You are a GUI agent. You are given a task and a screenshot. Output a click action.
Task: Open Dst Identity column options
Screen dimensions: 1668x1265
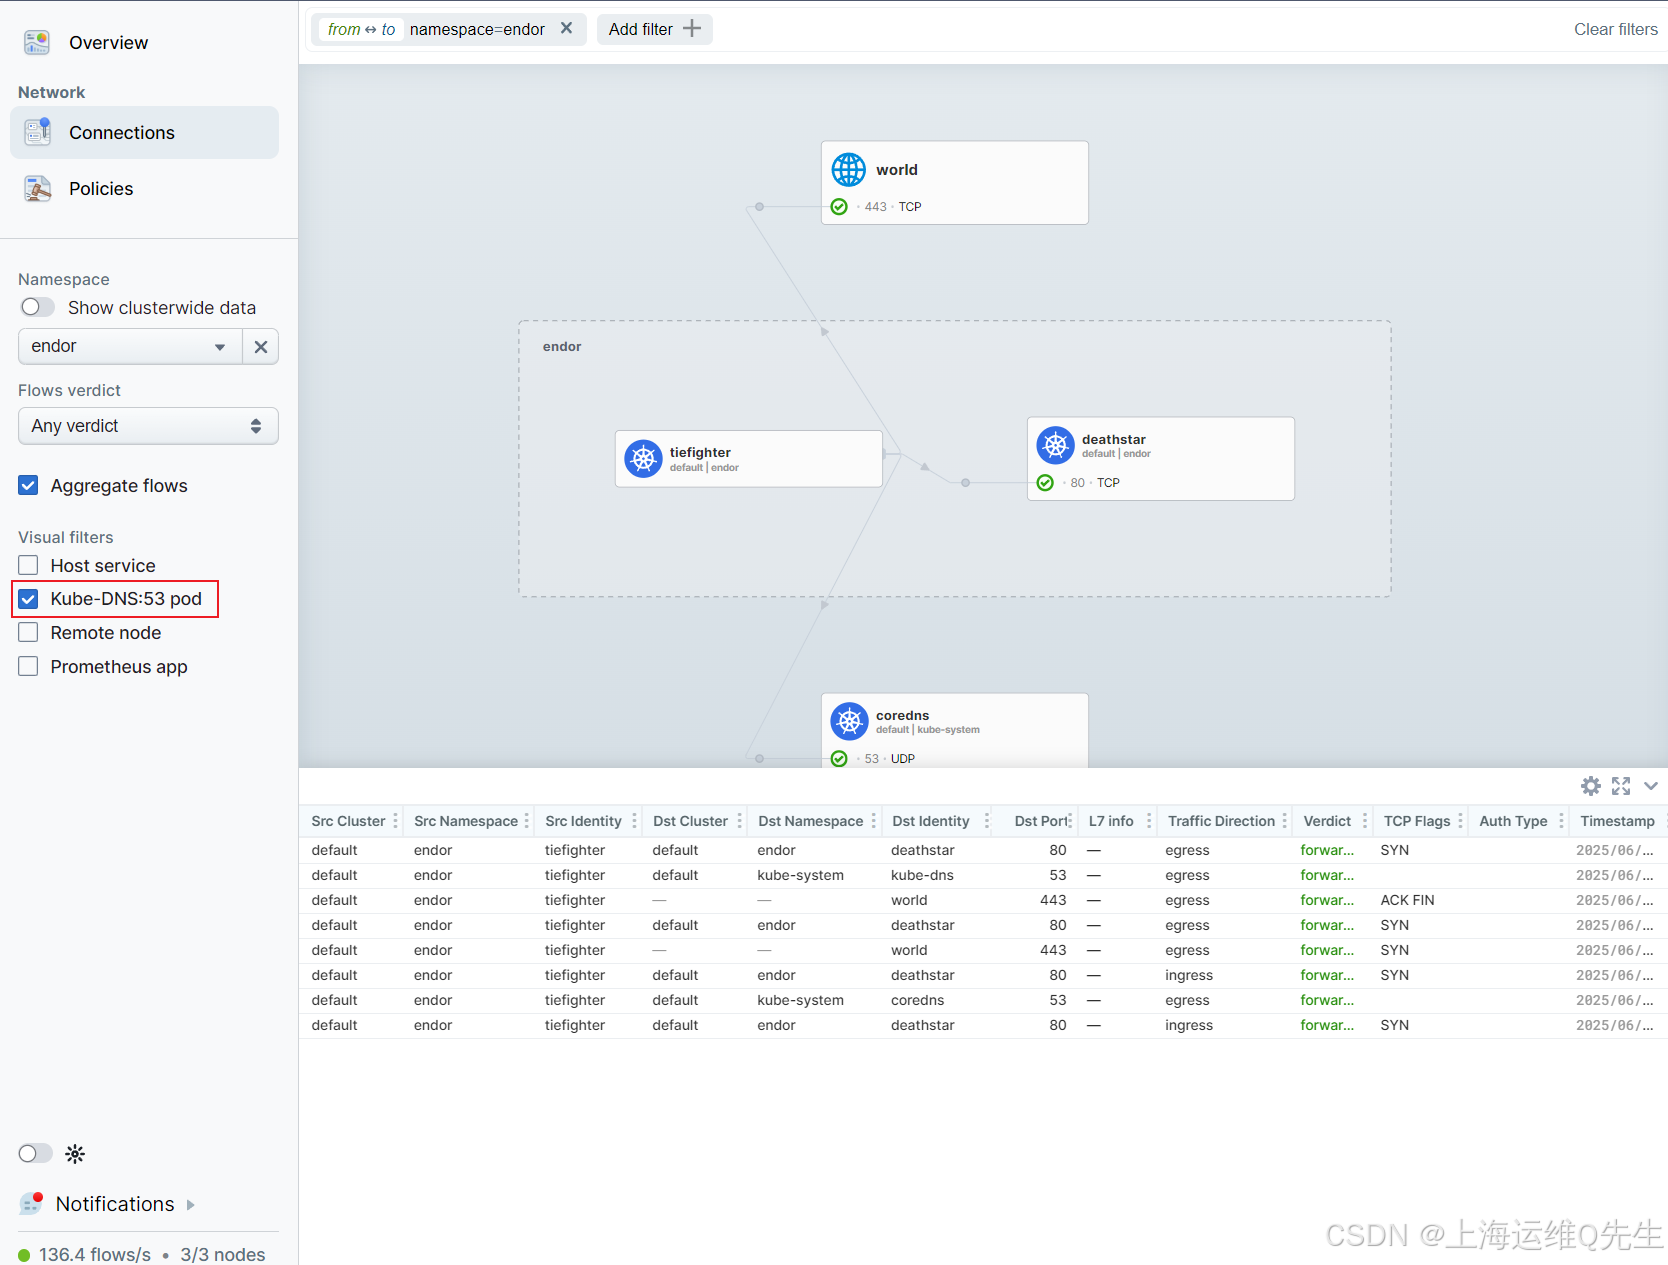(x=986, y=821)
